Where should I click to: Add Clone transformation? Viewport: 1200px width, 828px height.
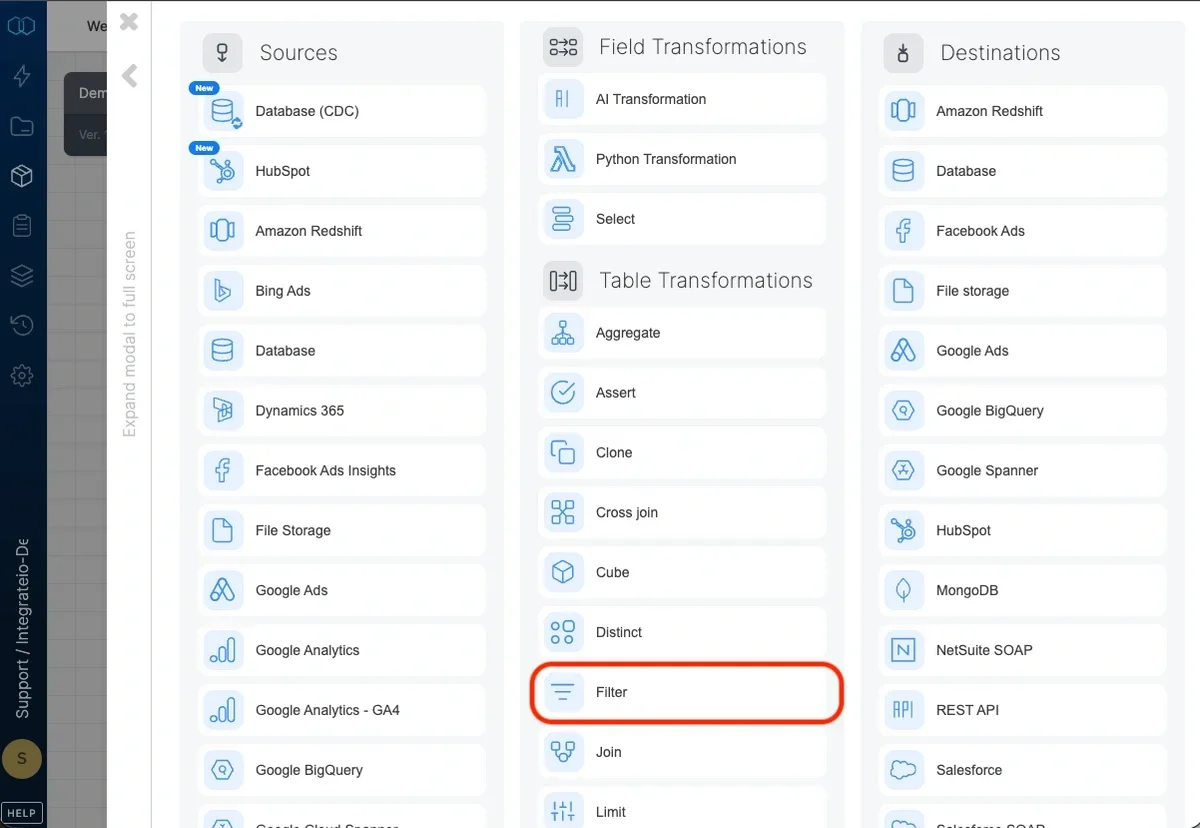682,453
